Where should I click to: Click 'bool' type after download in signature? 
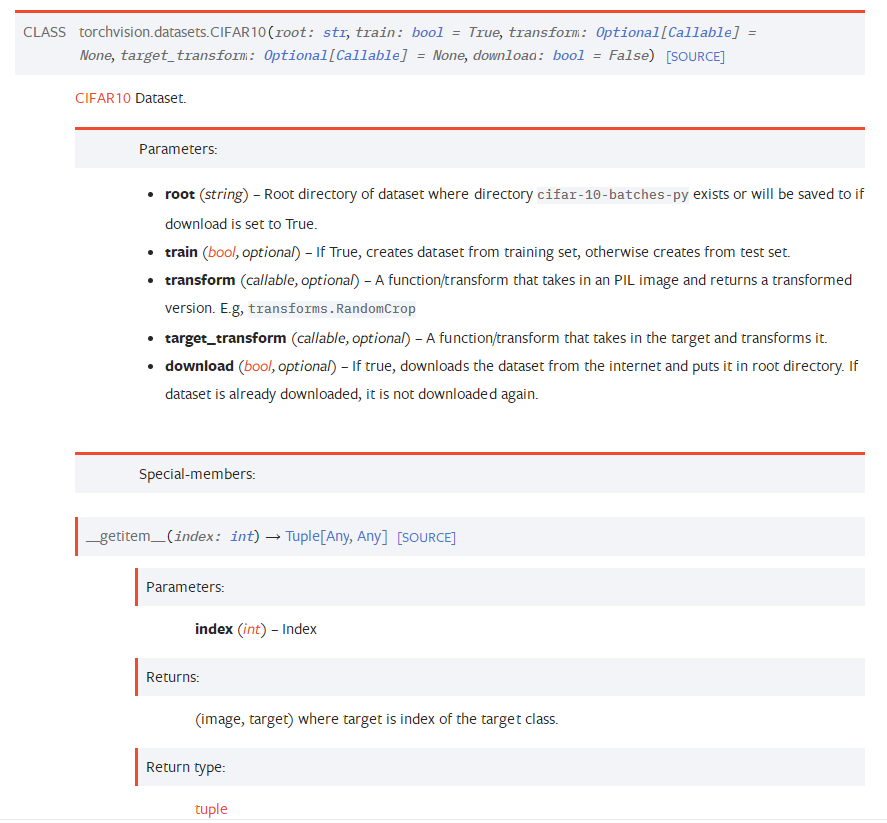[568, 55]
